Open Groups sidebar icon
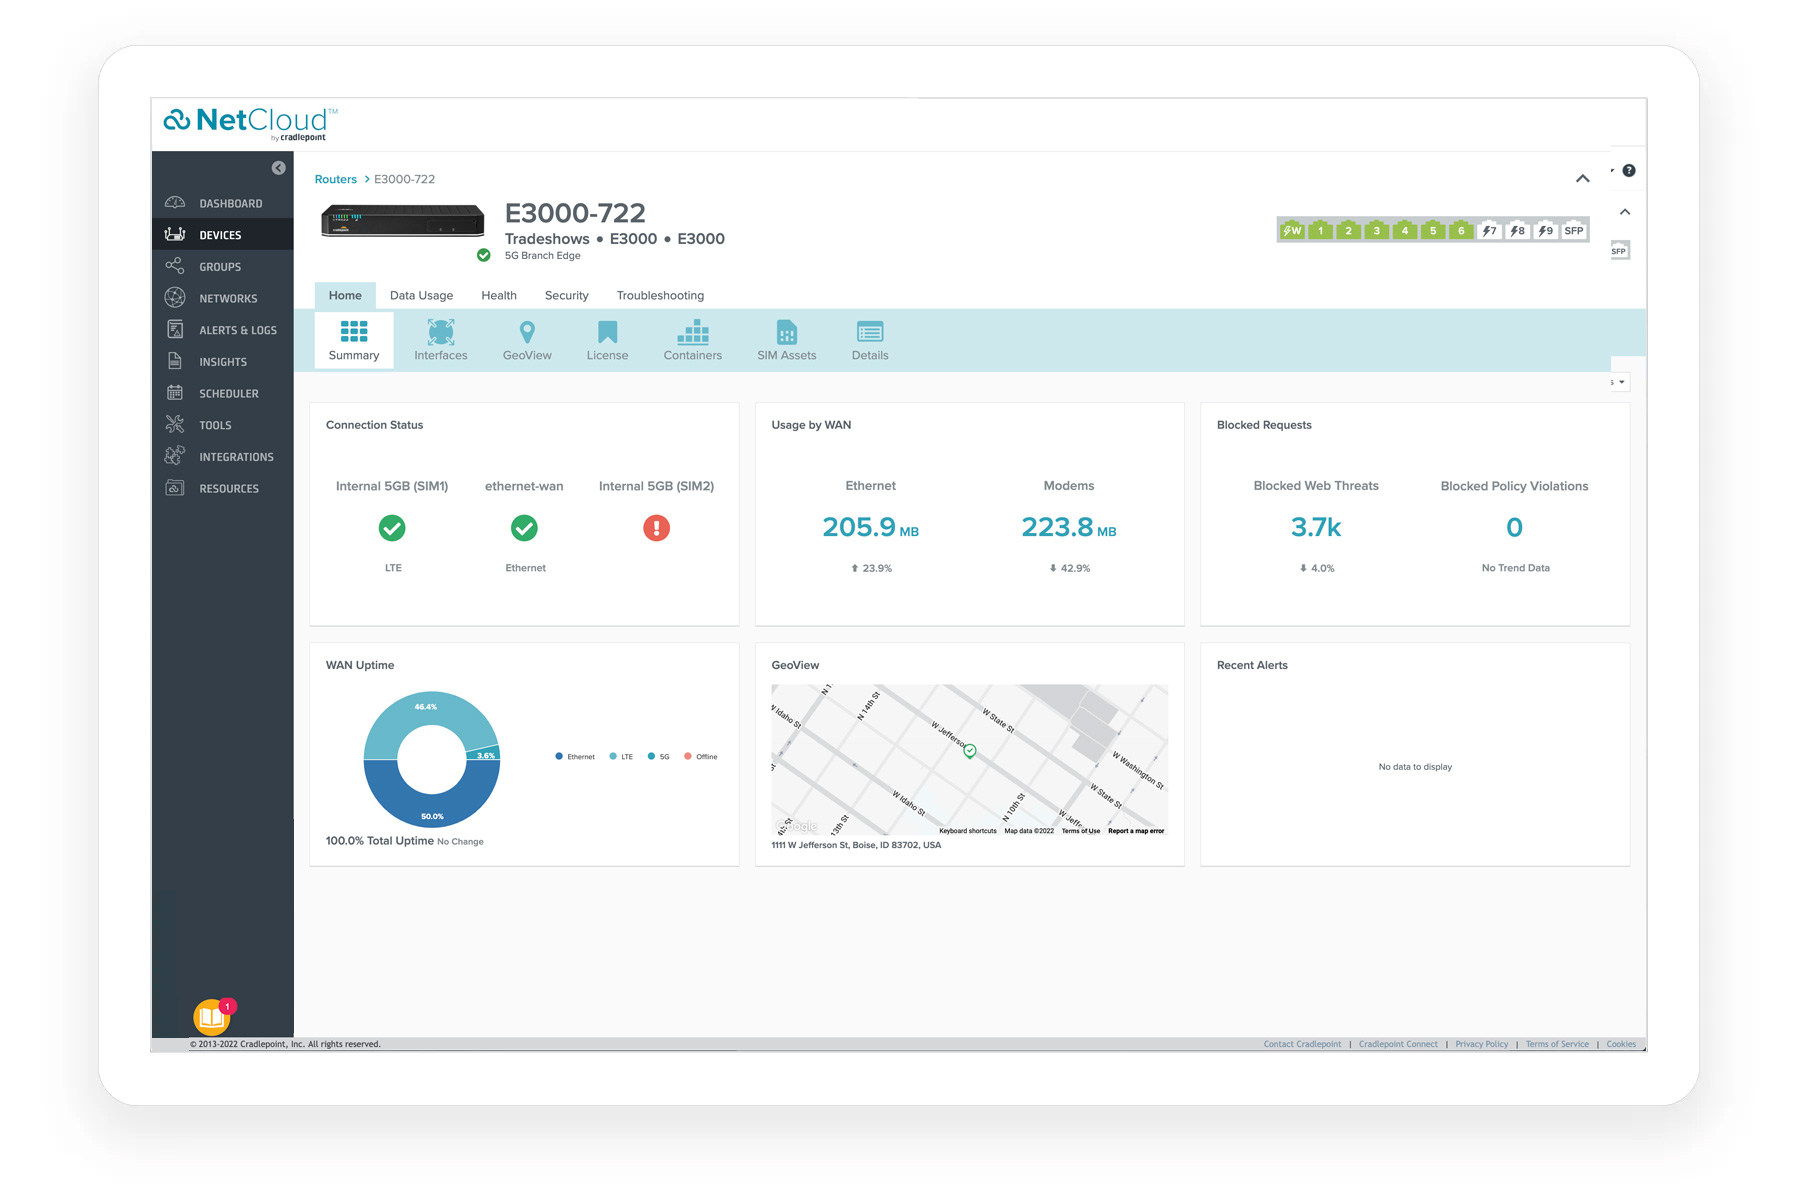This screenshot has width=1800, height=1195. (x=175, y=266)
